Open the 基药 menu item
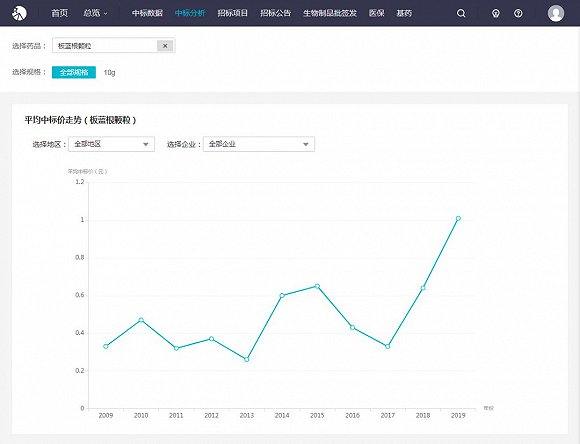The width and height of the screenshot is (580, 444). [404, 13]
